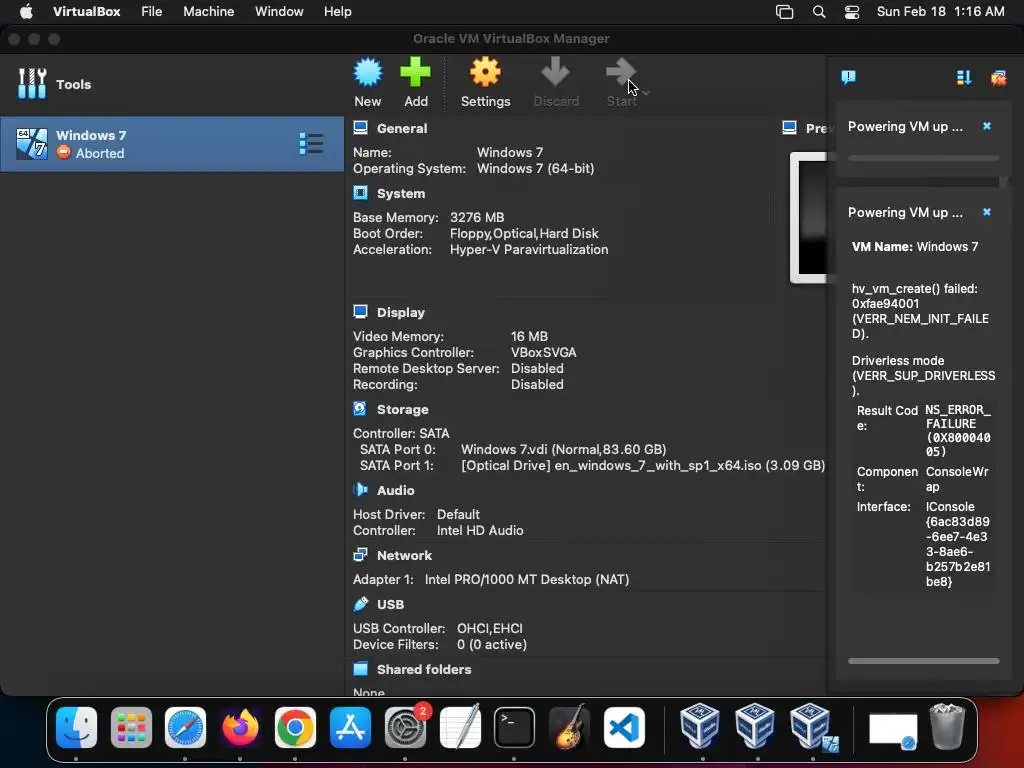Open TextEdit from the dock
The width and height of the screenshot is (1024, 768).
460,727
